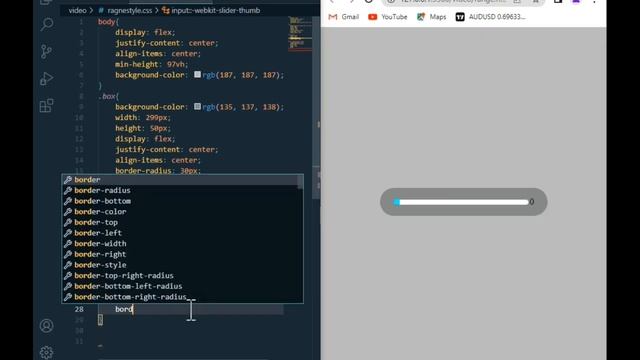The image size is (640, 360).
Task: Open the Accounts menu icon
Action: coord(47,325)
